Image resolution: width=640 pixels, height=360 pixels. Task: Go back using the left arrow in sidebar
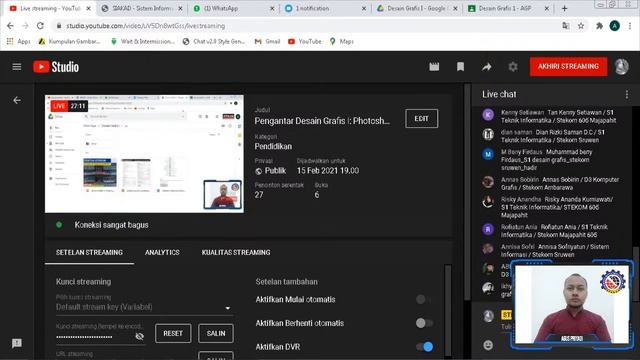coord(17,100)
